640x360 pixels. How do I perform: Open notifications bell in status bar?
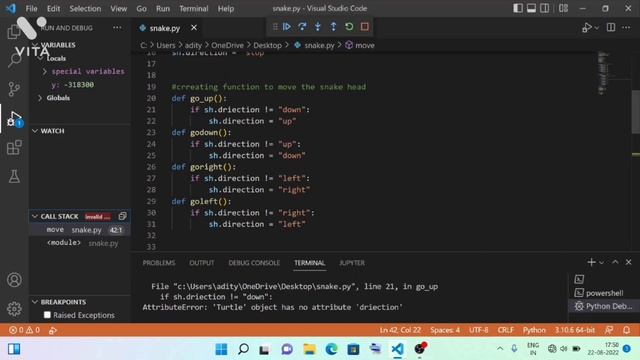[x=627, y=330]
